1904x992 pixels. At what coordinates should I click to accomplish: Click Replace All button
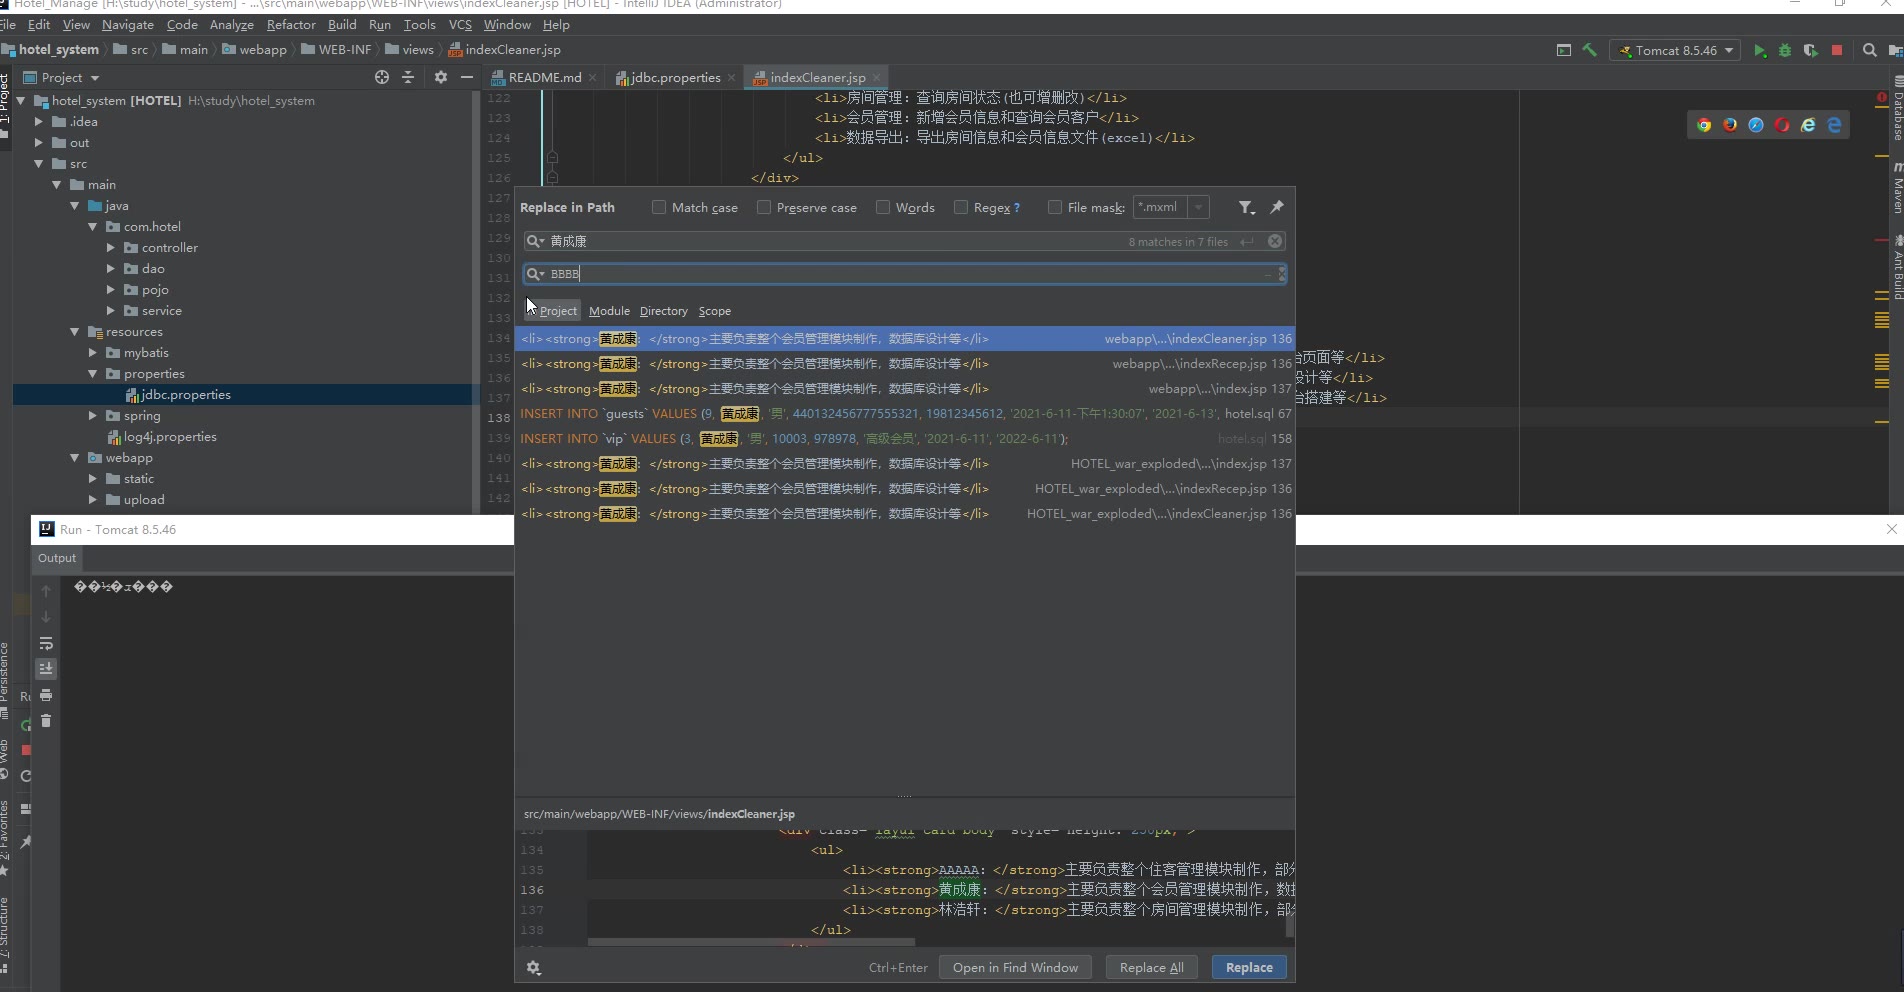(x=1152, y=968)
